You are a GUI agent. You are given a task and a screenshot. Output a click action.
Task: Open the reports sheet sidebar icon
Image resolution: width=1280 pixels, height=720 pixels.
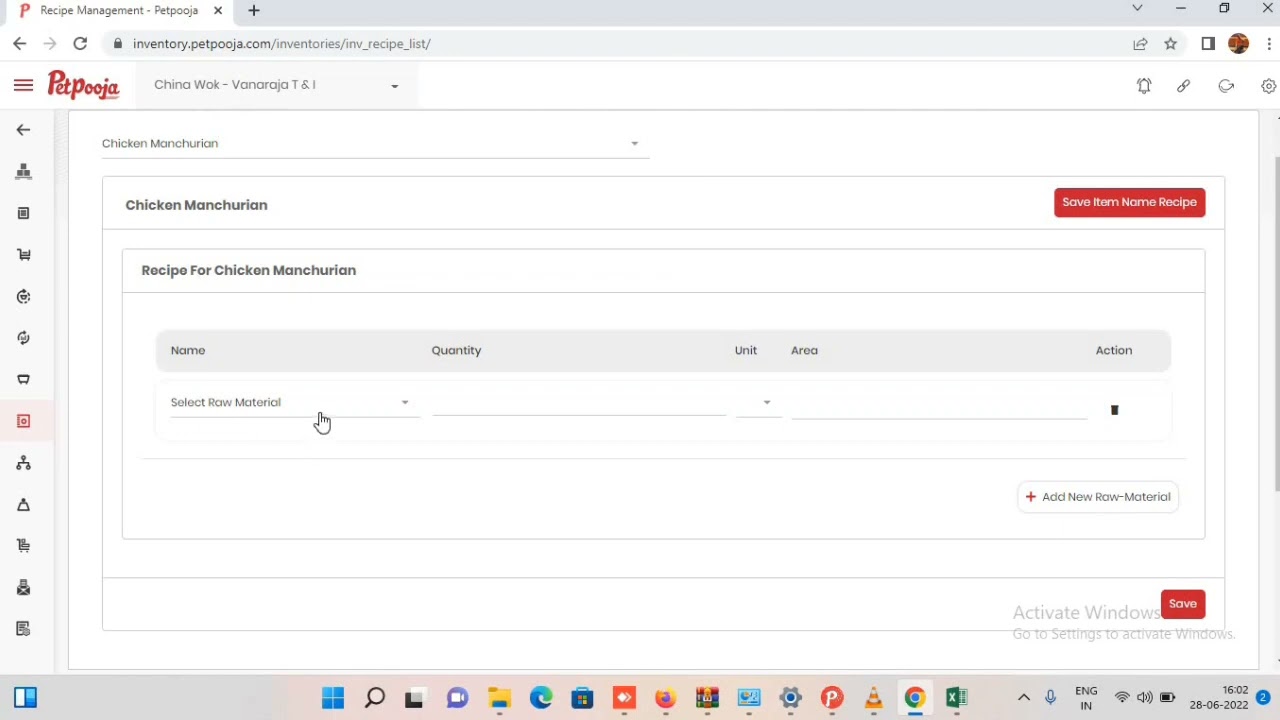point(23,629)
